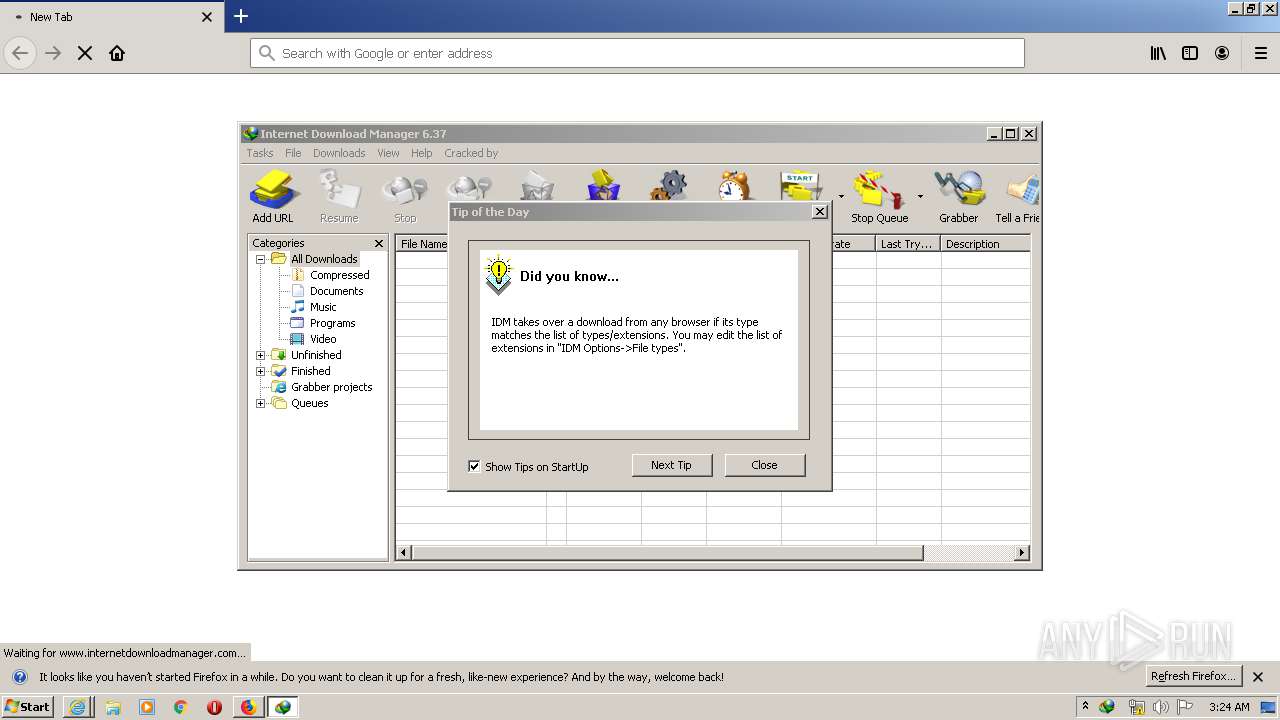
Task: Open the Firefox Library icon
Action: pos(1158,53)
